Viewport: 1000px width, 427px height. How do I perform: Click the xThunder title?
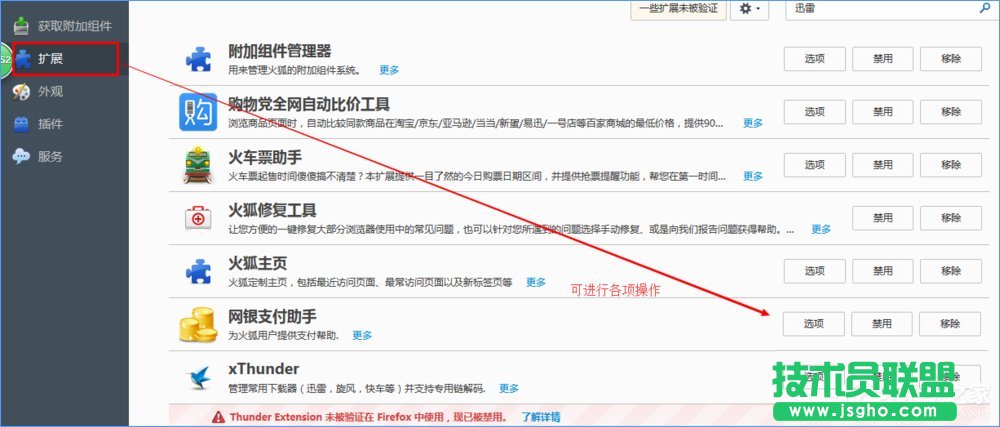point(263,369)
